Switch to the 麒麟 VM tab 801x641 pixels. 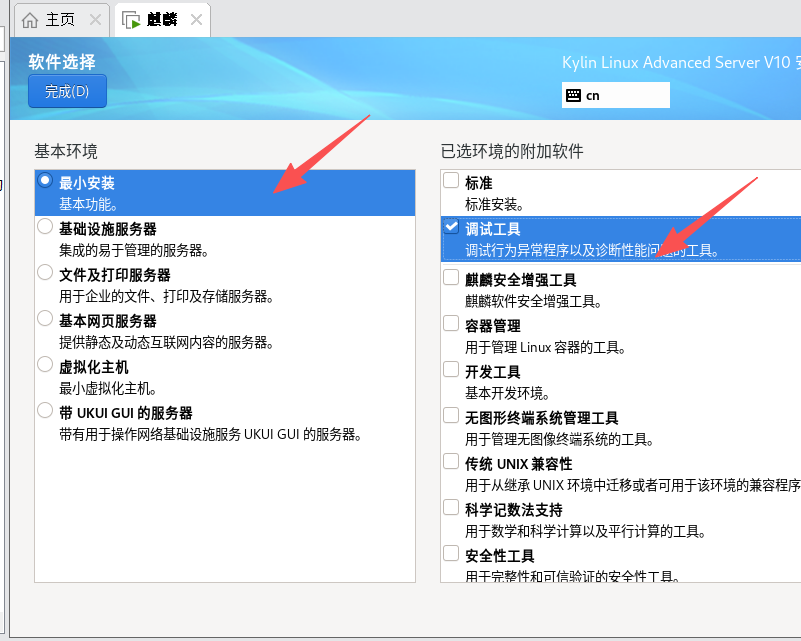pos(162,20)
